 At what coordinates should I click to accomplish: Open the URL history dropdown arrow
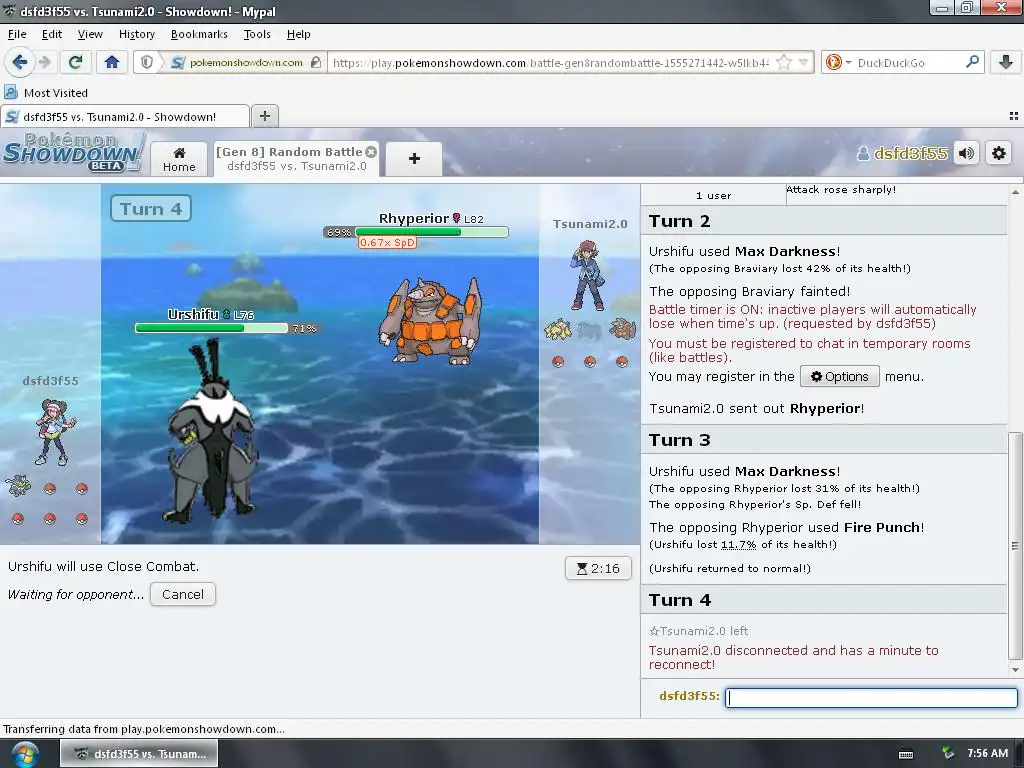click(804, 62)
